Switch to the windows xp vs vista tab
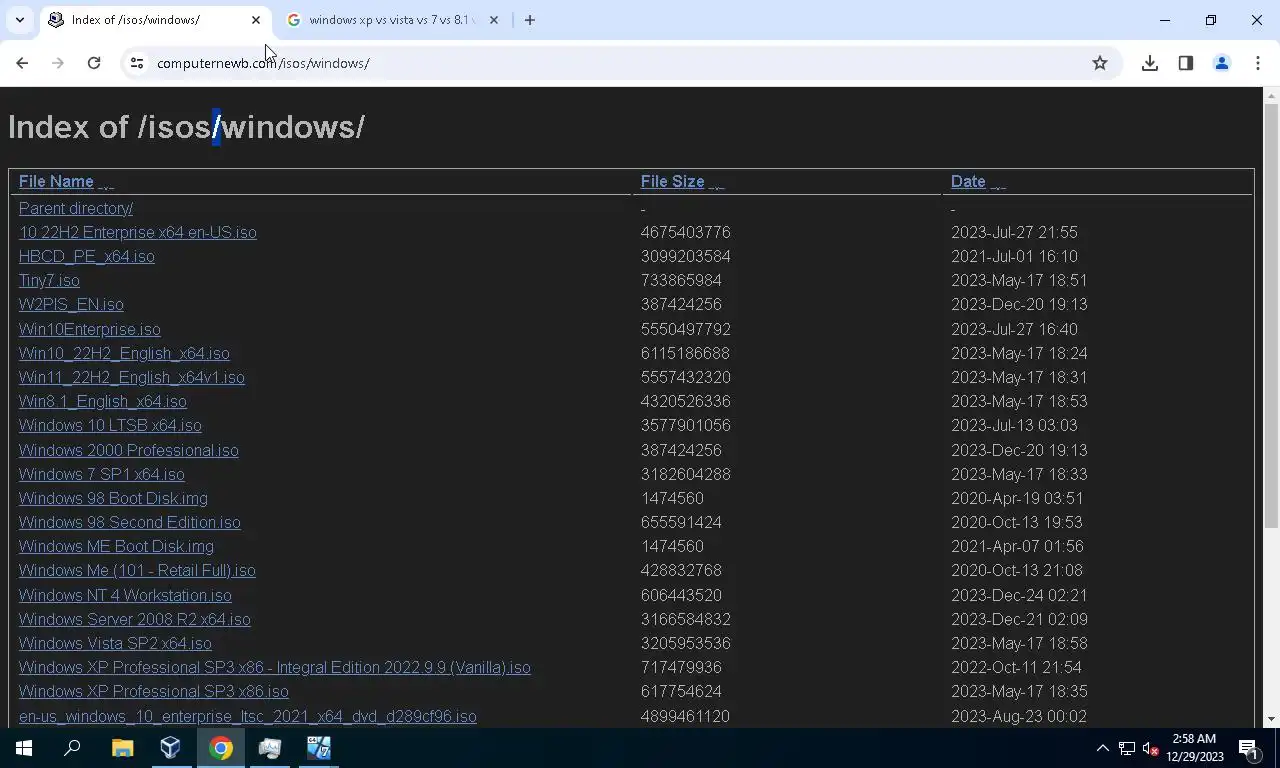This screenshot has height=768, width=1280. tap(392, 20)
